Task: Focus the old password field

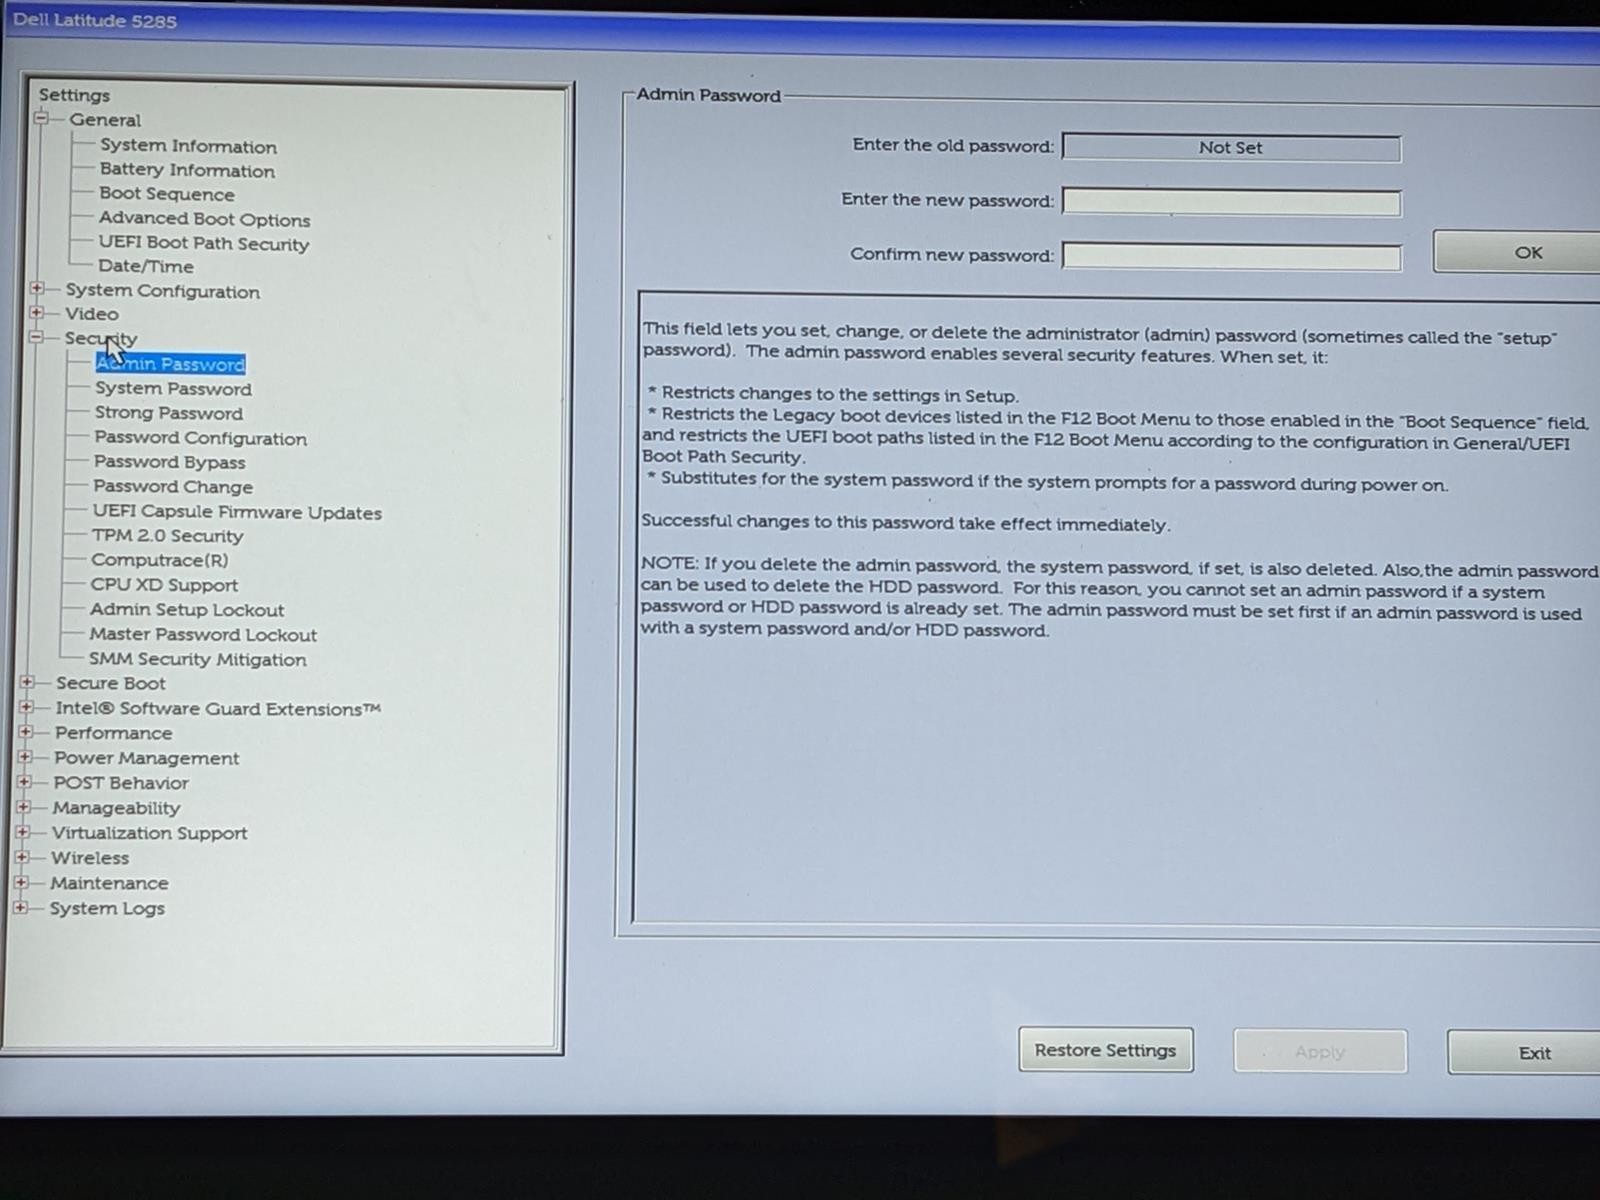Action: click(1231, 147)
